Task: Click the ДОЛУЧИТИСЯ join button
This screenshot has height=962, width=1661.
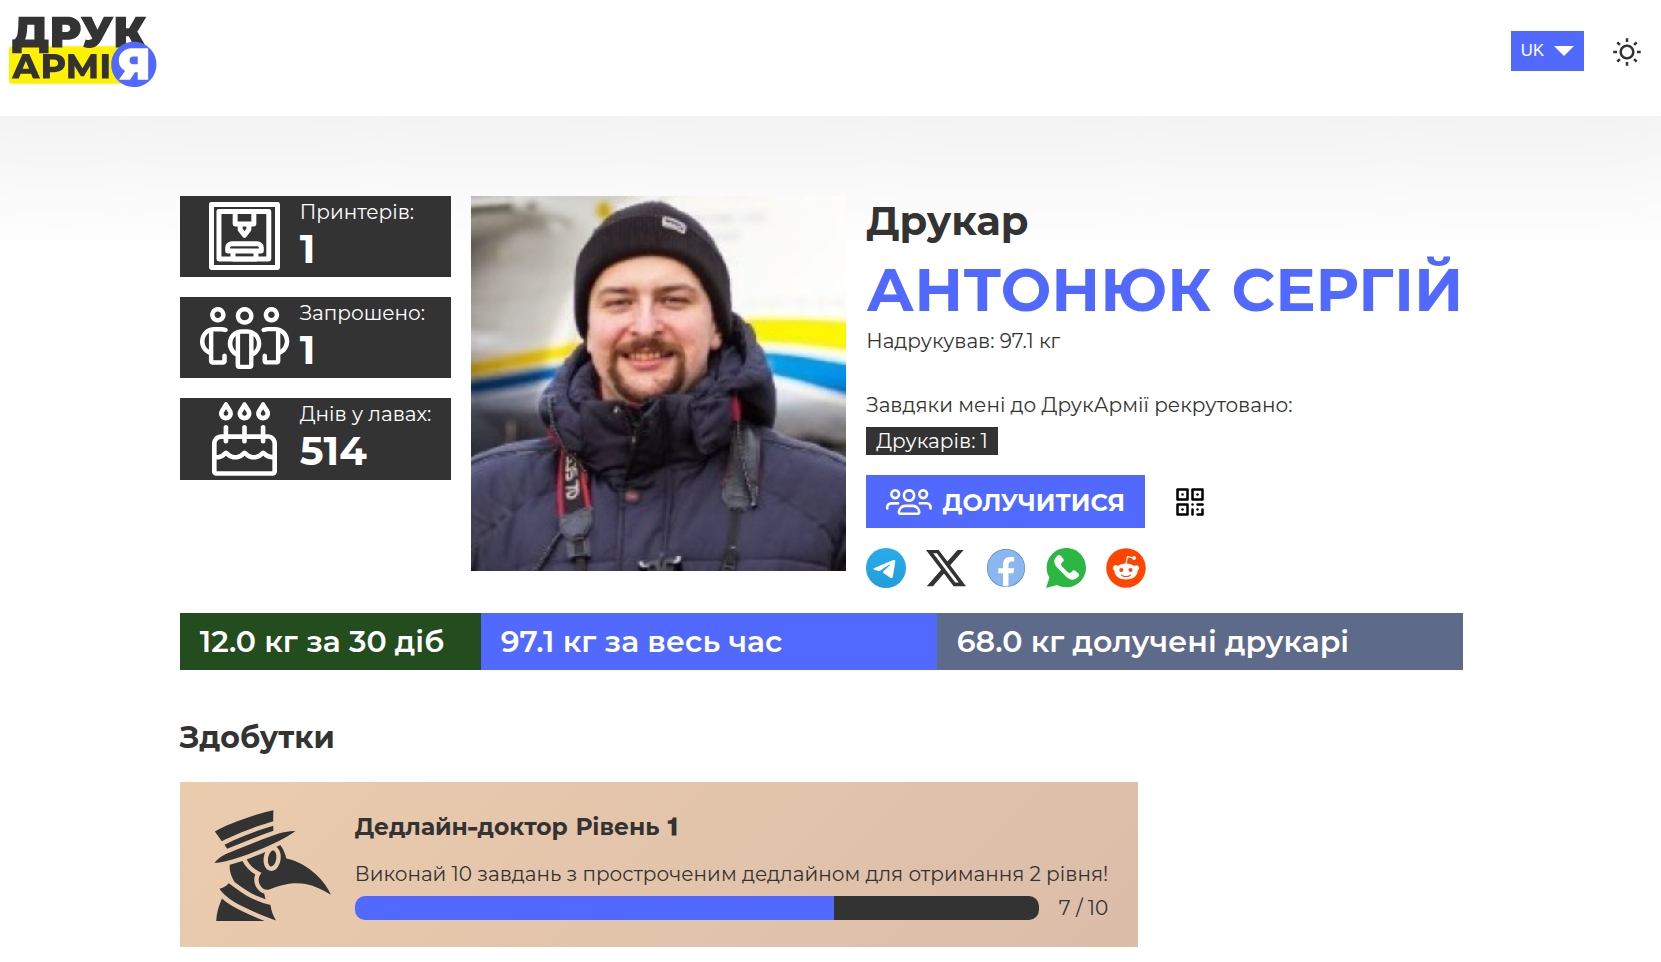Action: 1005,501
